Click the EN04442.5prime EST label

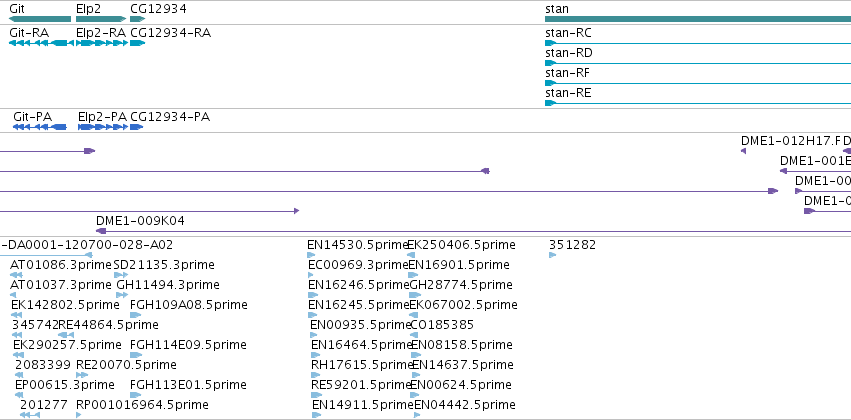pos(465,405)
